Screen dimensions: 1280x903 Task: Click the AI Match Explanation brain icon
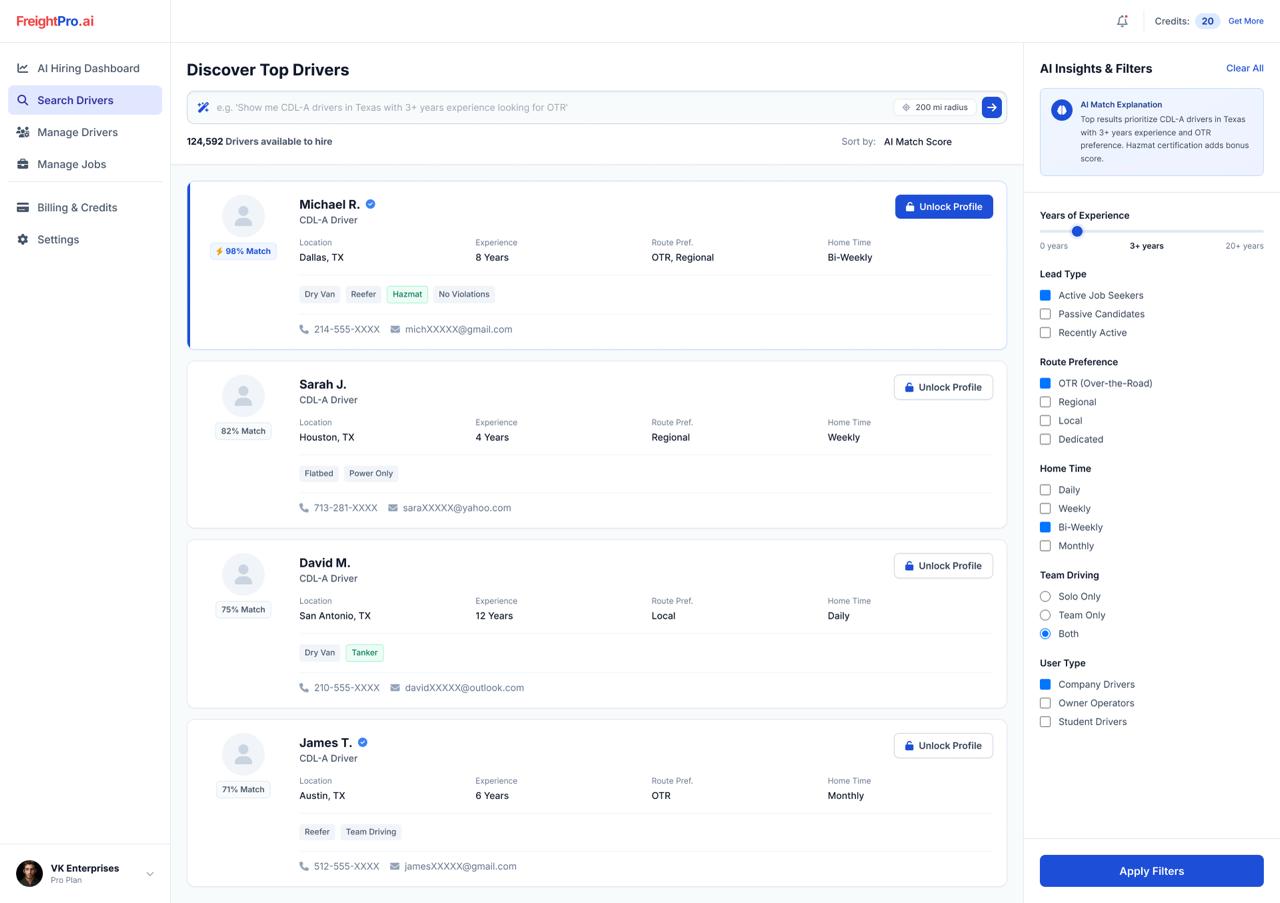point(1061,110)
